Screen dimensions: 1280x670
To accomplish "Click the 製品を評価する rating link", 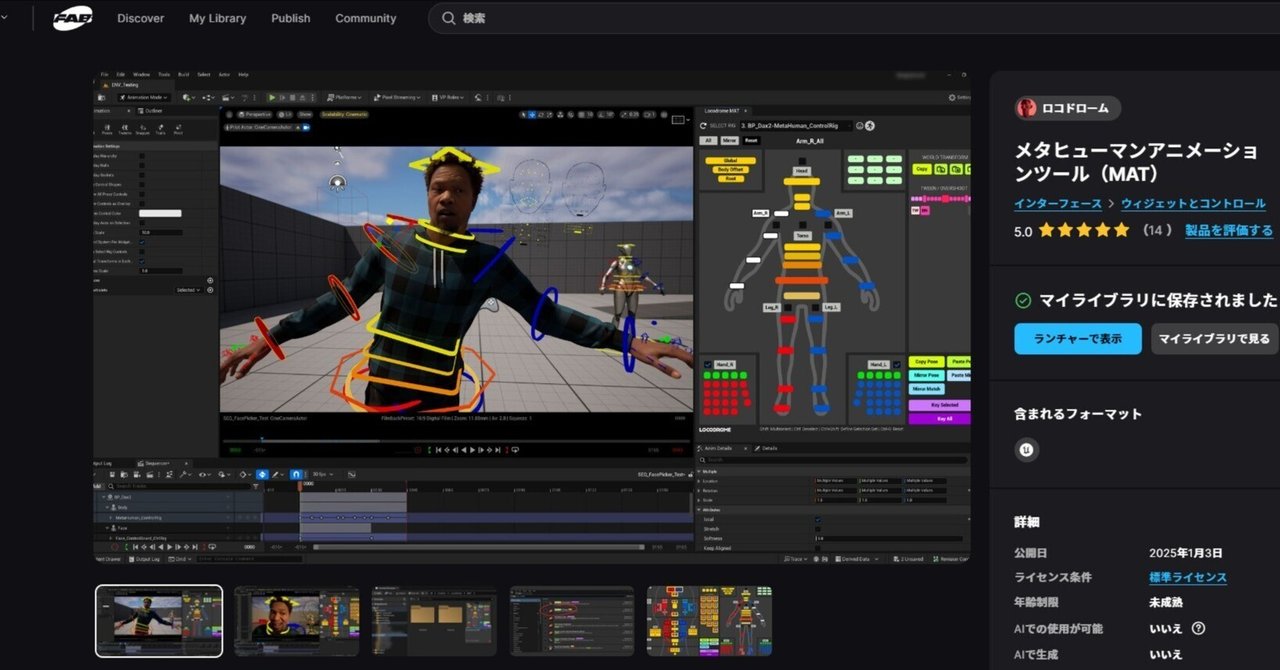I will 1229,230.
